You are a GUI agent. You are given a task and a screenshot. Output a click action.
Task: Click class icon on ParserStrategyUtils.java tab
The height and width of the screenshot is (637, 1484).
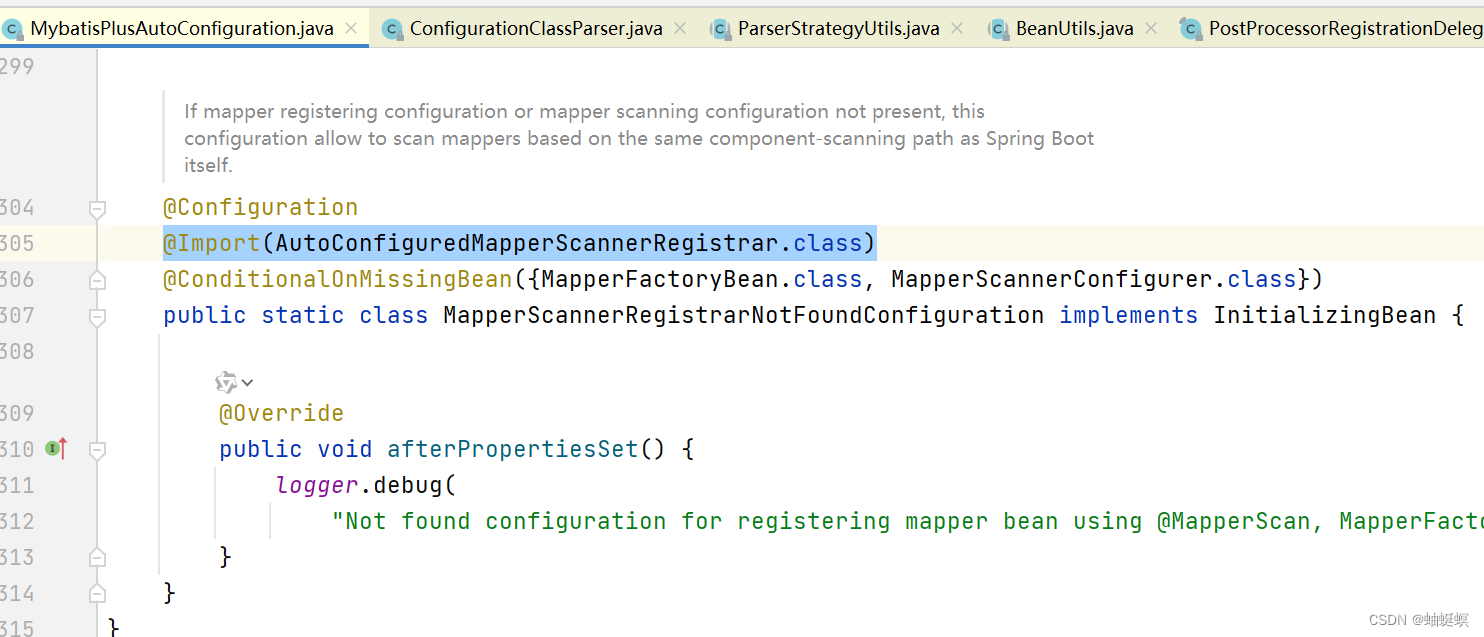click(721, 29)
